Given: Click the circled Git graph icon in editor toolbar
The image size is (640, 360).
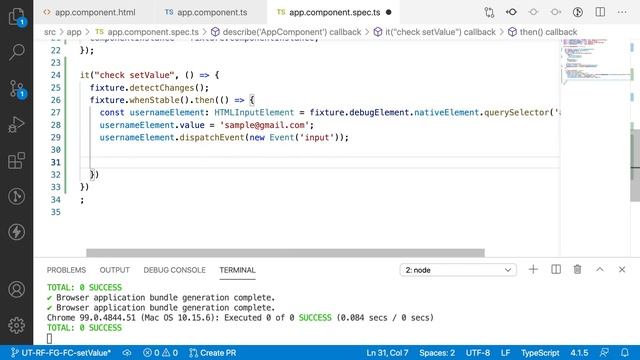Looking at the screenshot, I should (578, 12).
